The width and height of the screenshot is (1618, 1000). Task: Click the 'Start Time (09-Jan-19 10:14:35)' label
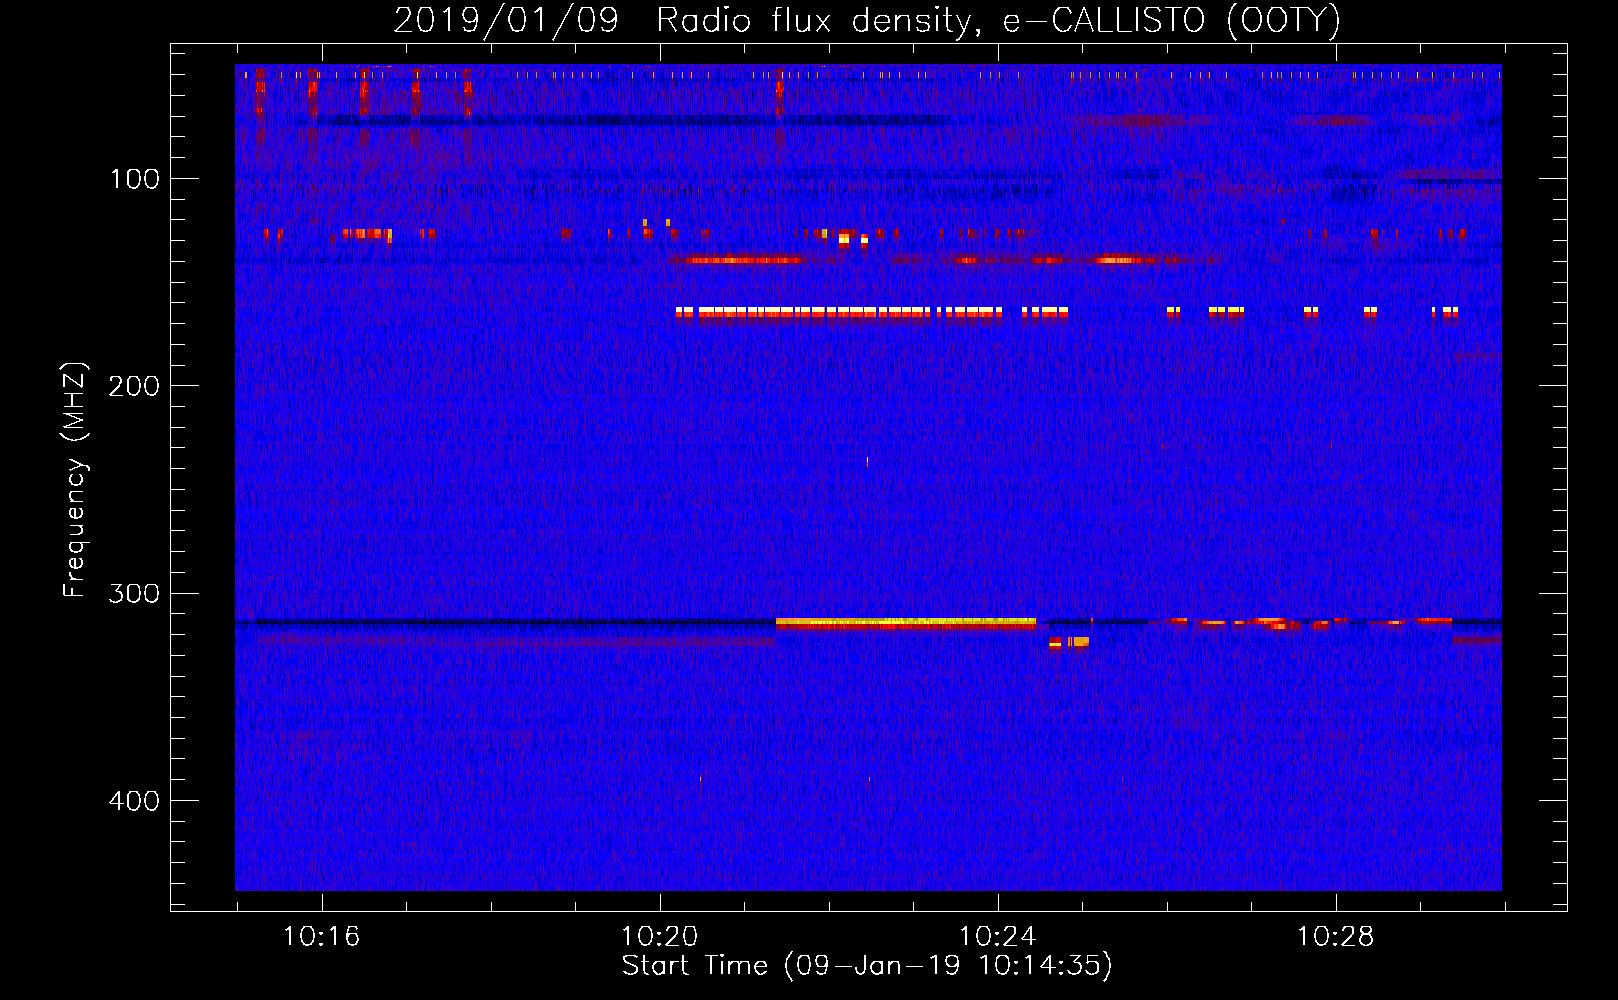[867, 966]
